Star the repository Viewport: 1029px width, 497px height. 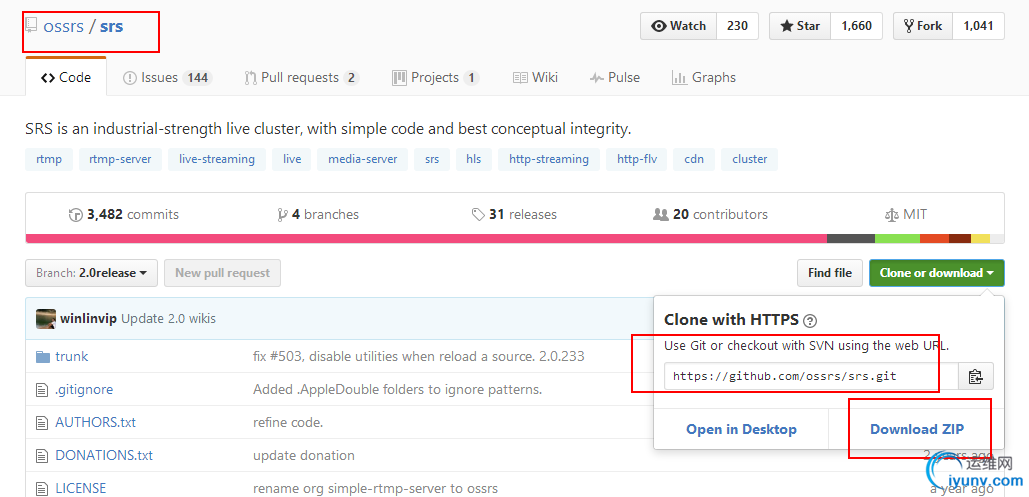(800, 26)
